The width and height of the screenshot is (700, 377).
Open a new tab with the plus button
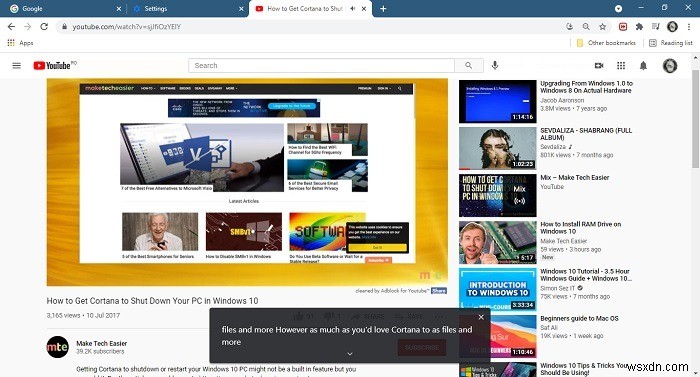tap(383, 8)
